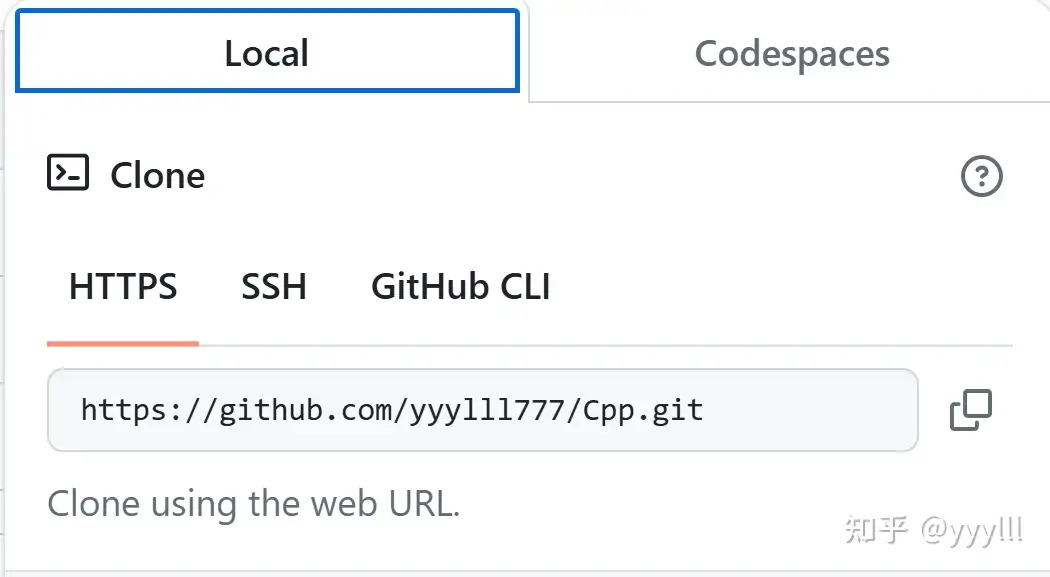This screenshot has width=1050, height=577.
Task: Copy the repository URL to clipboard
Action: (970, 410)
